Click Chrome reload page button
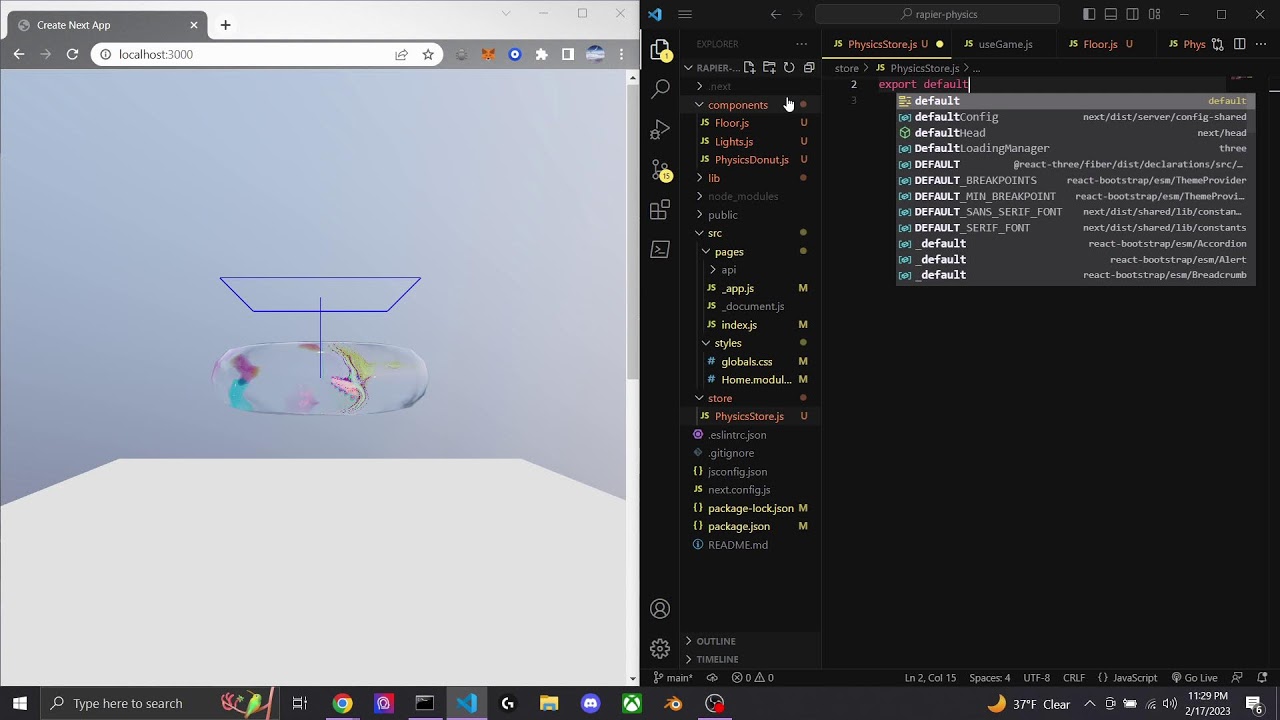The height and width of the screenshot is (720, 1280). (x=72, y=54)
